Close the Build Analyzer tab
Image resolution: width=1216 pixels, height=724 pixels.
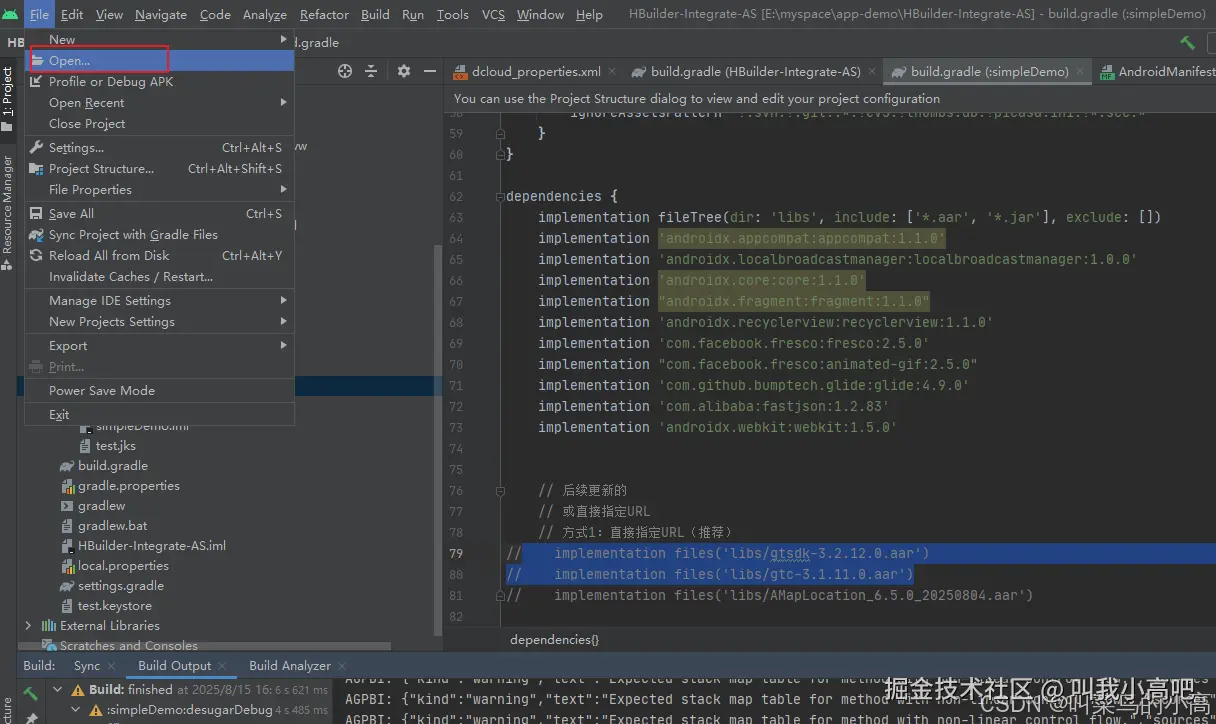[x=342, y=666]
